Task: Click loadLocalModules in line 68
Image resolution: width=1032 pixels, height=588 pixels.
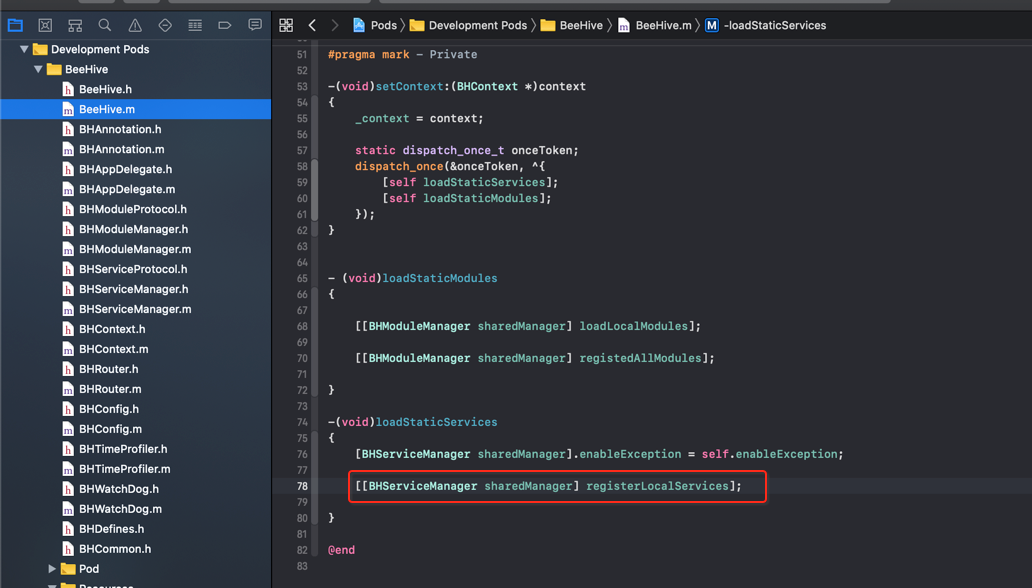Action: coord(634,326)
